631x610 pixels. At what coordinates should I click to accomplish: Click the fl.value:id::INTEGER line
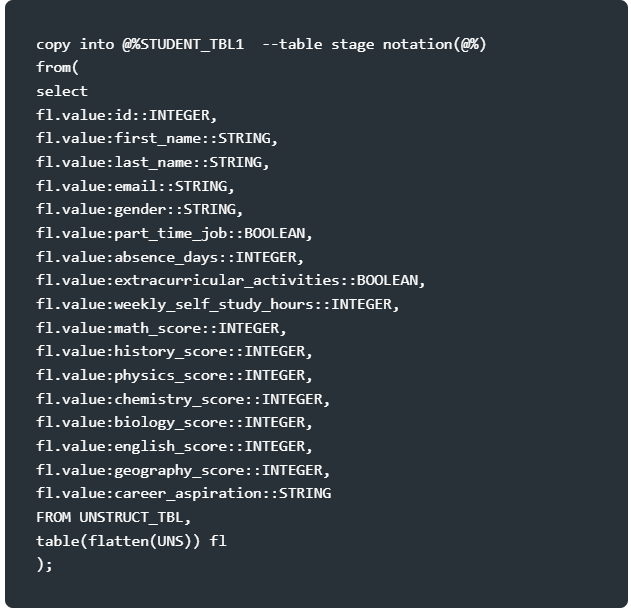coord(127,115)
